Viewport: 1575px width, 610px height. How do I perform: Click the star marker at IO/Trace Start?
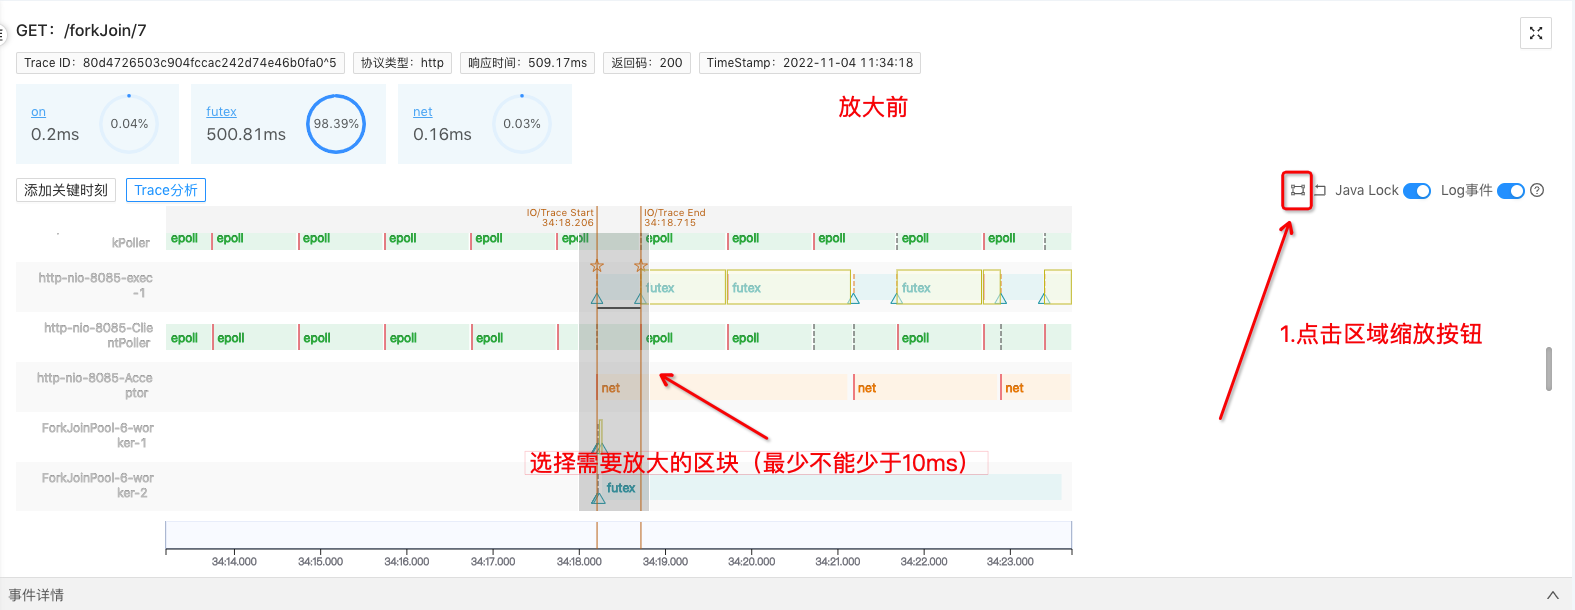pos(597,266)
